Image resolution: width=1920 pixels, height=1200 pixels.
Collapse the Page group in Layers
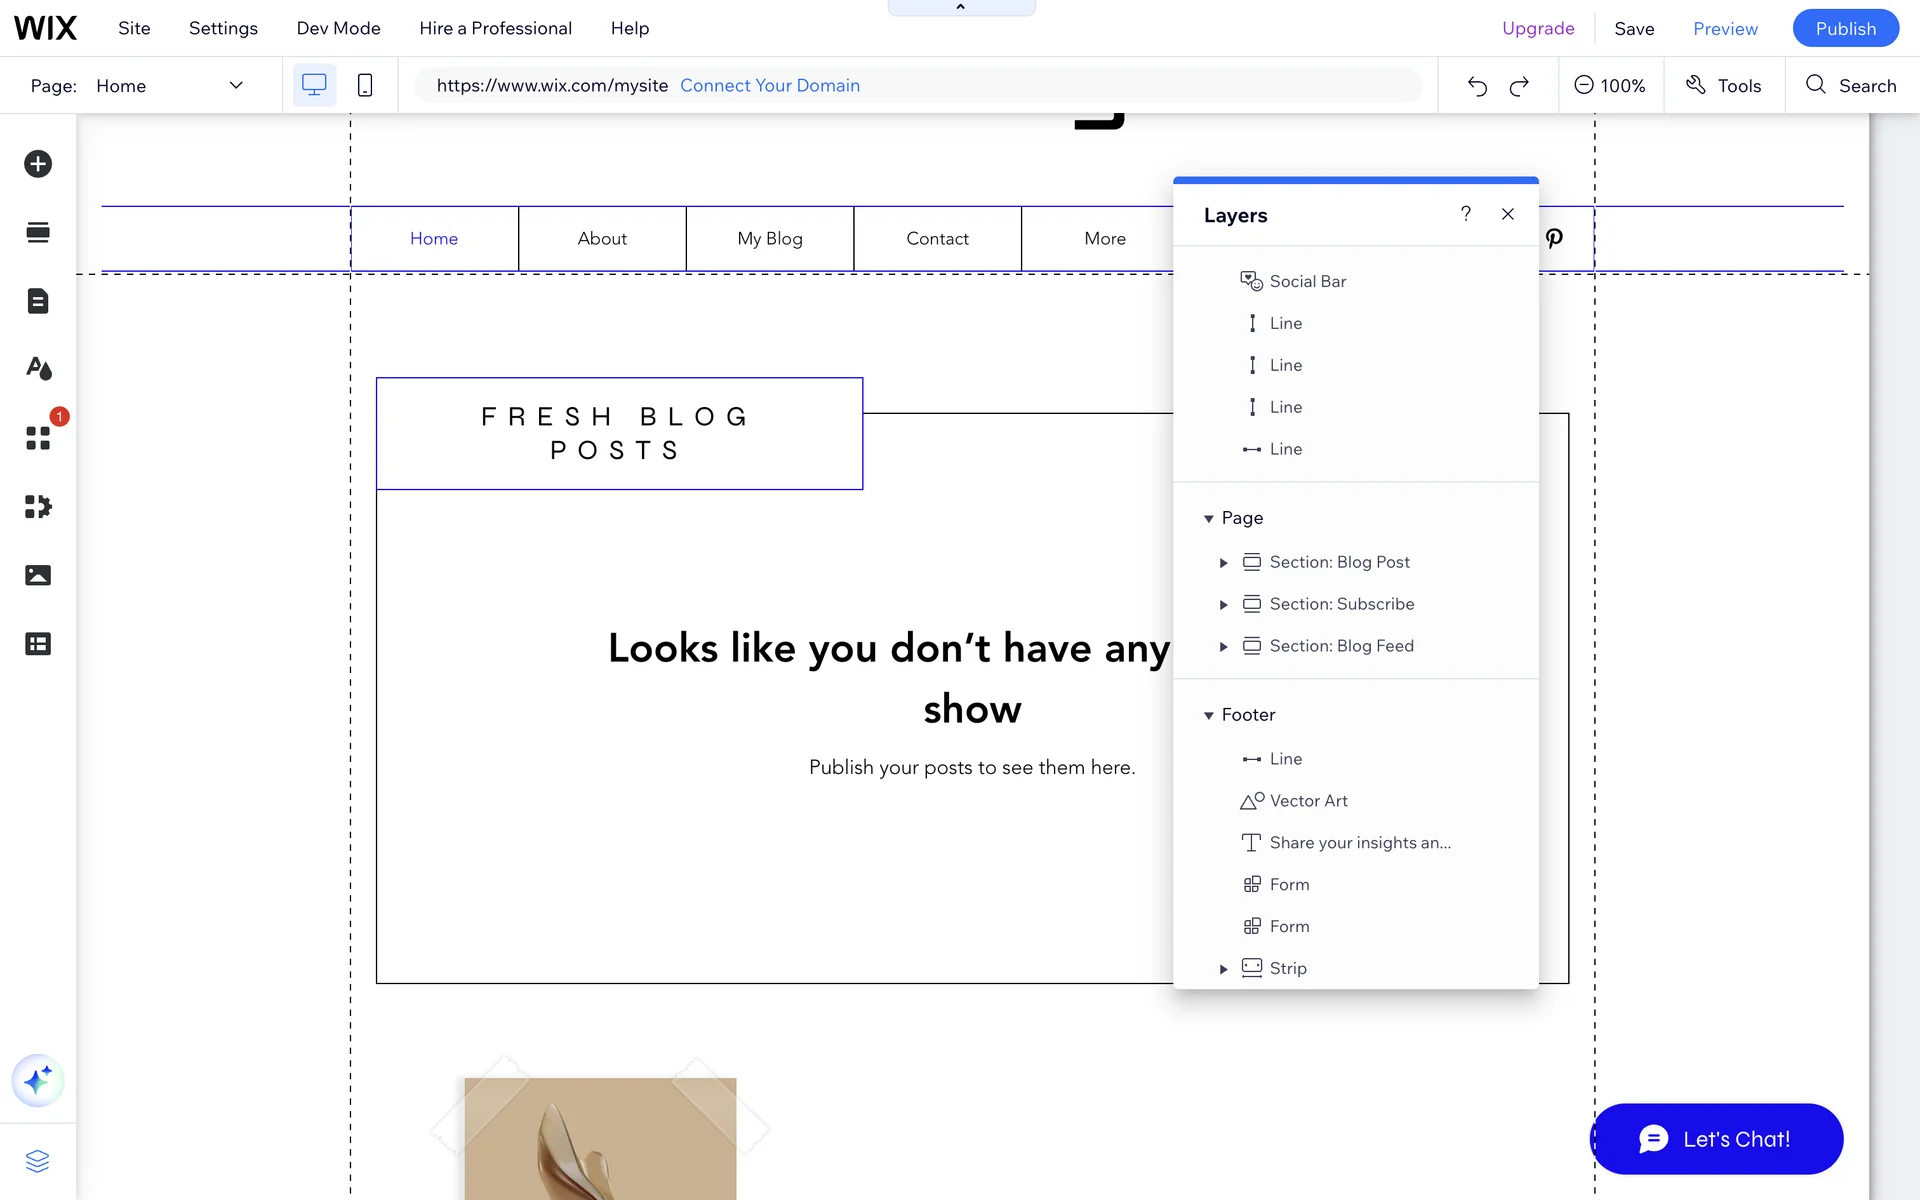(x=1208, y=518)
